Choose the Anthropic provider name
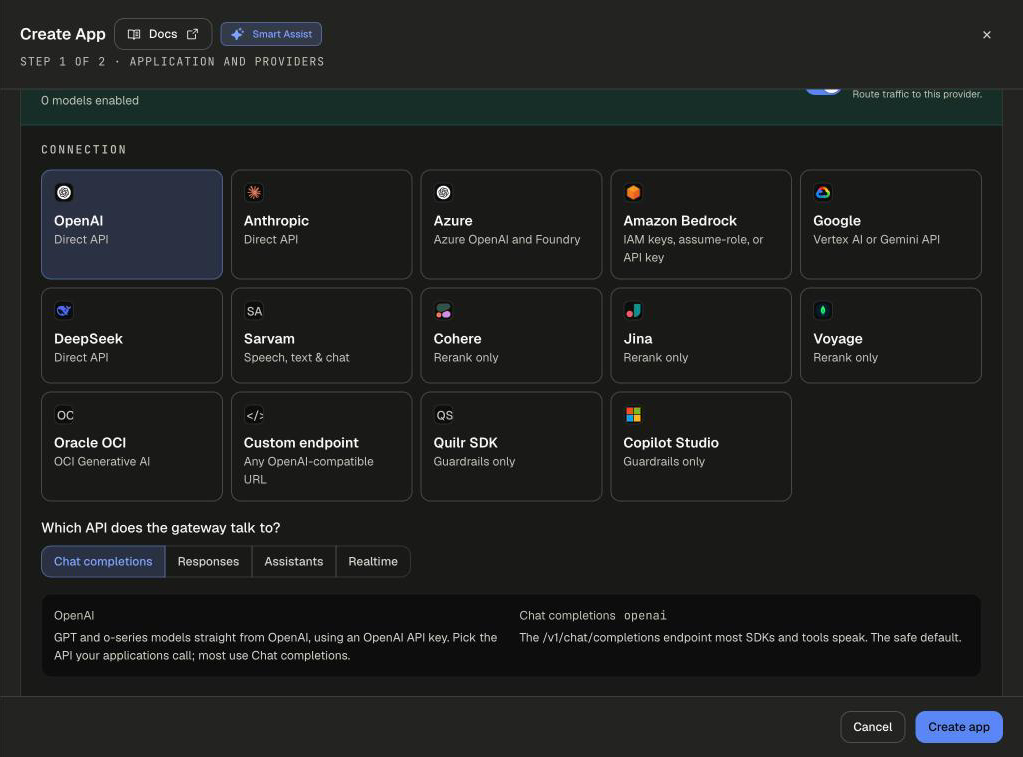Viewport: 1023px width, 757px height. pos(276,221)
